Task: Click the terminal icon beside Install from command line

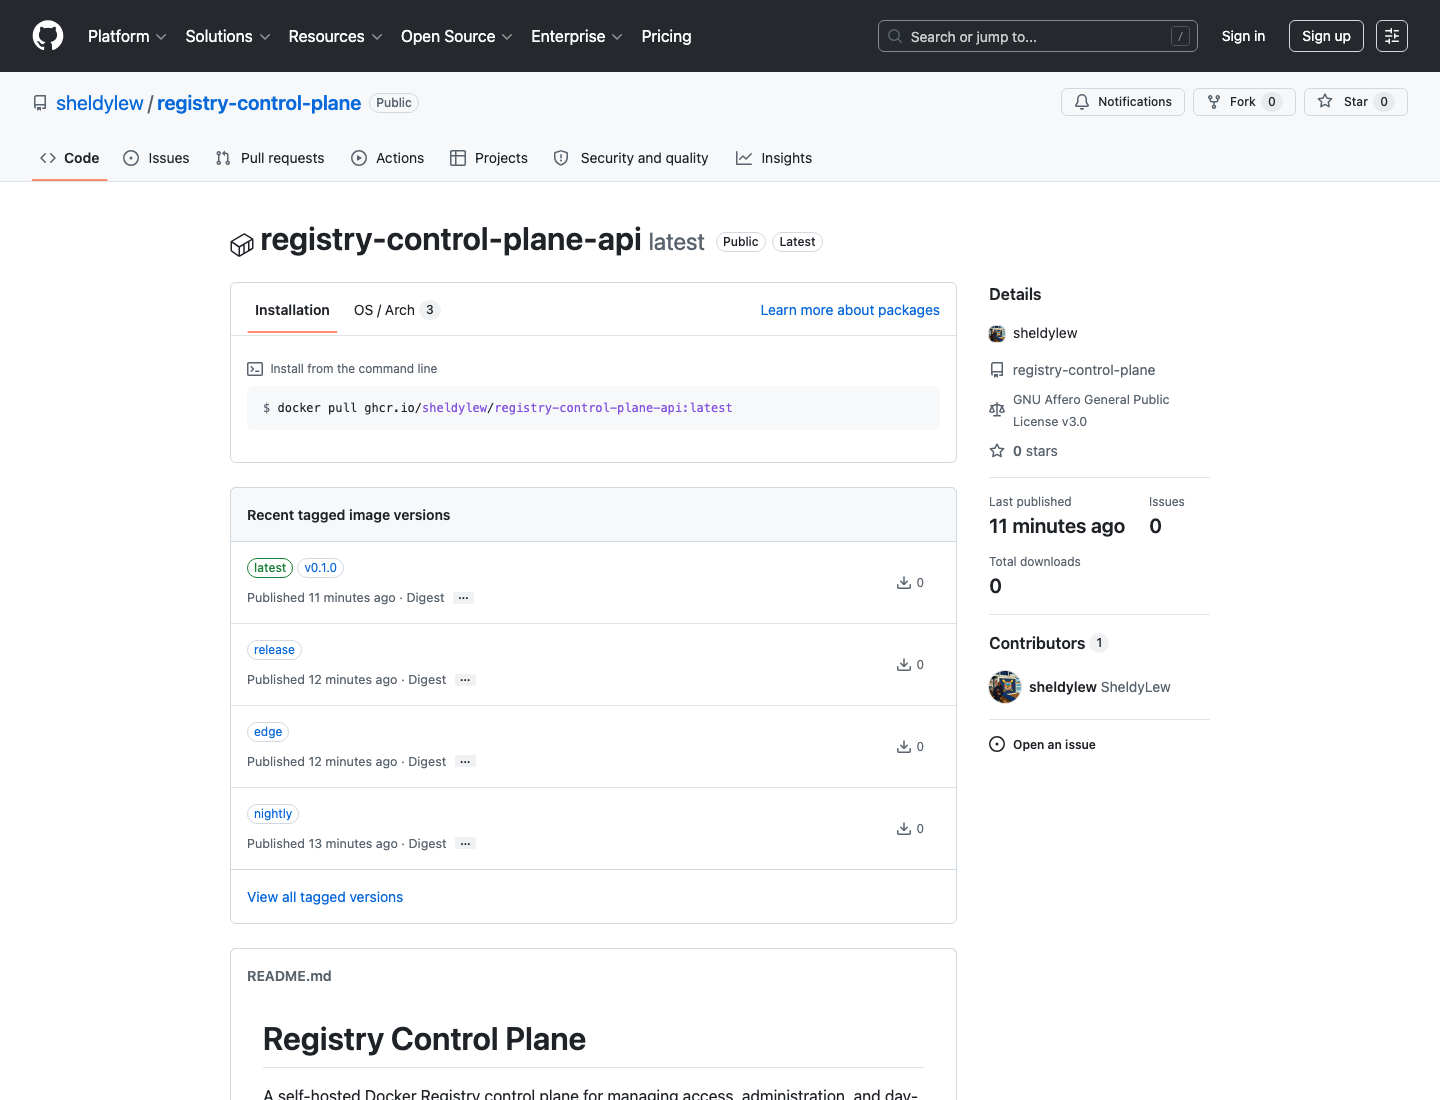Action: [x=255, y=369]
